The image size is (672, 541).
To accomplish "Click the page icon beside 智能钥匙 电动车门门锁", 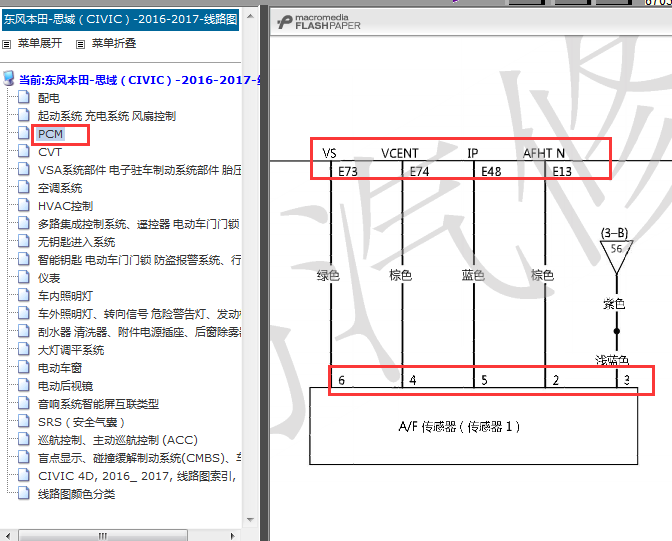I will pos(24,259).
